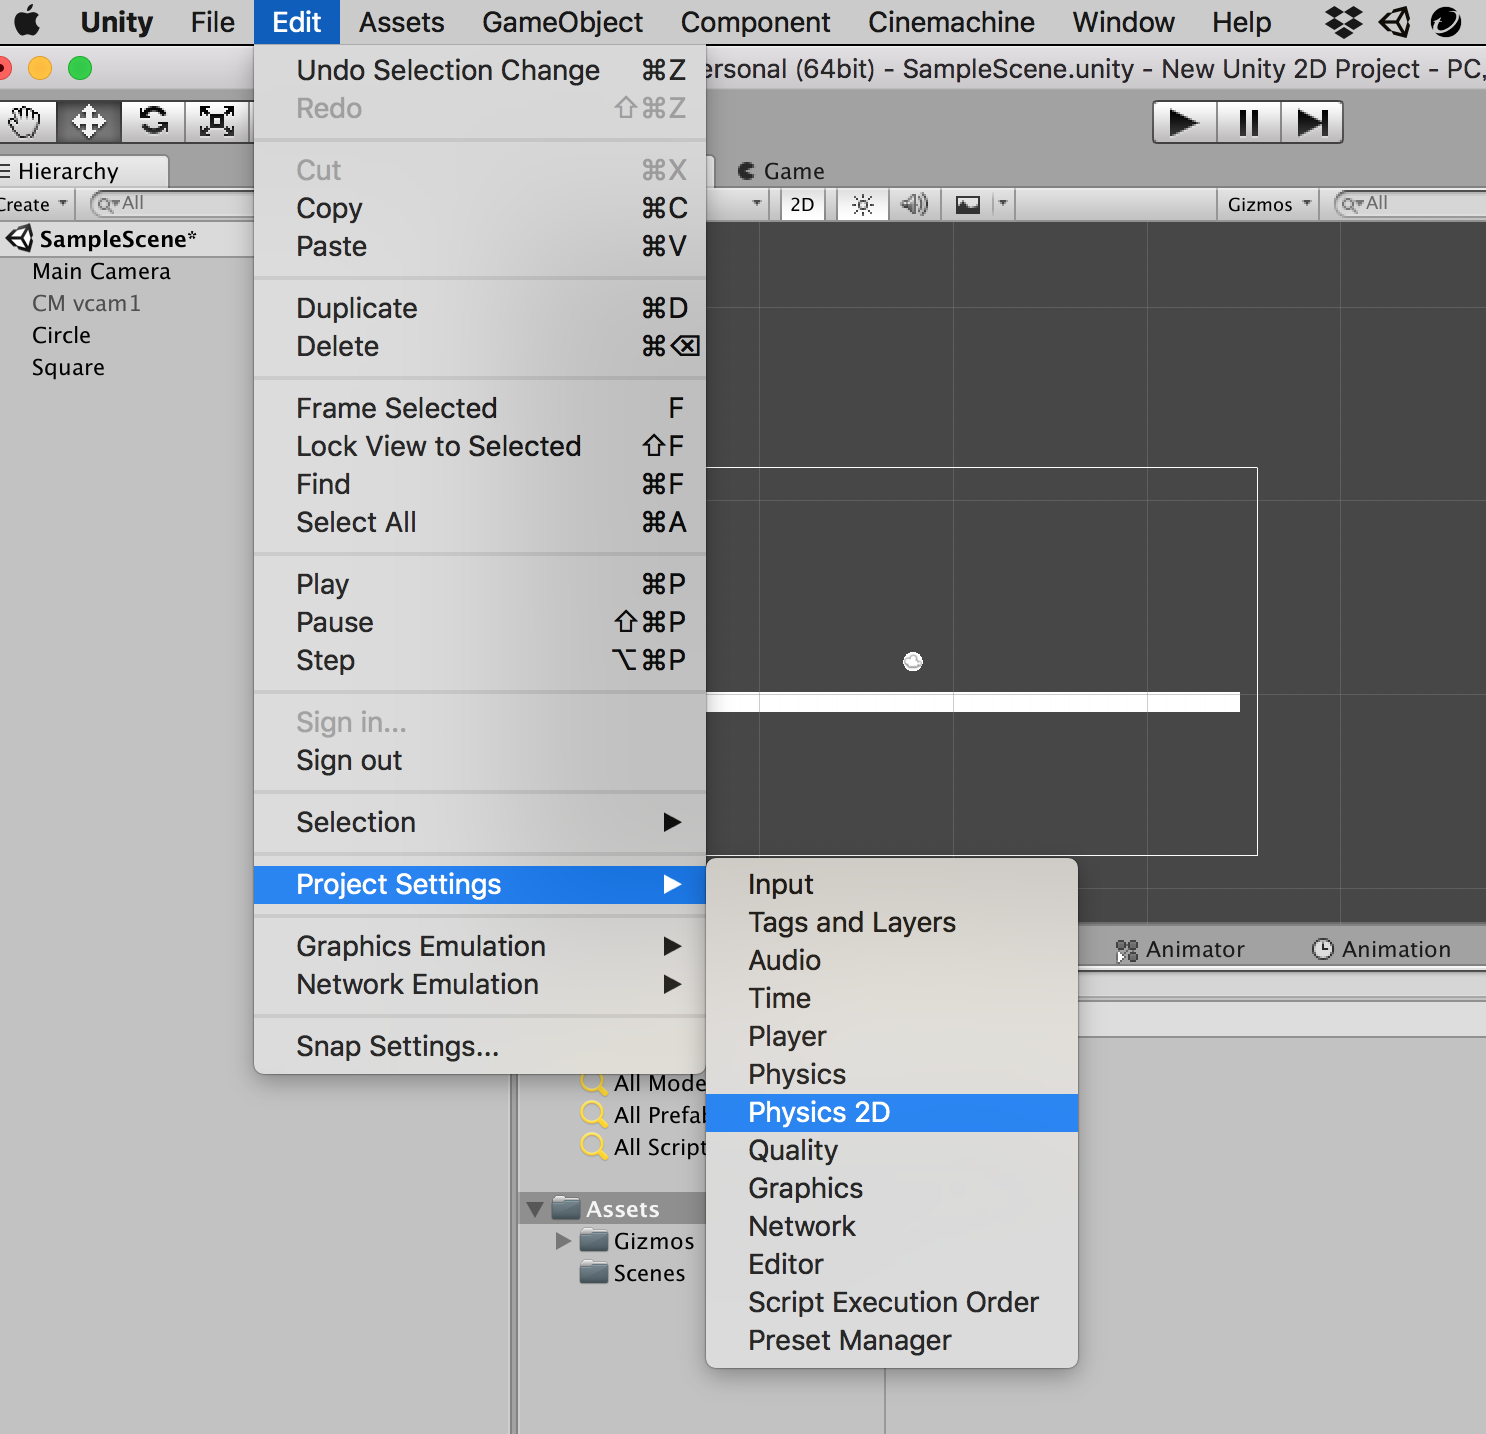This screenshot has width=1486, height=1434.
Task: Open Physics 2D settings
Action: pos(892,1112)
